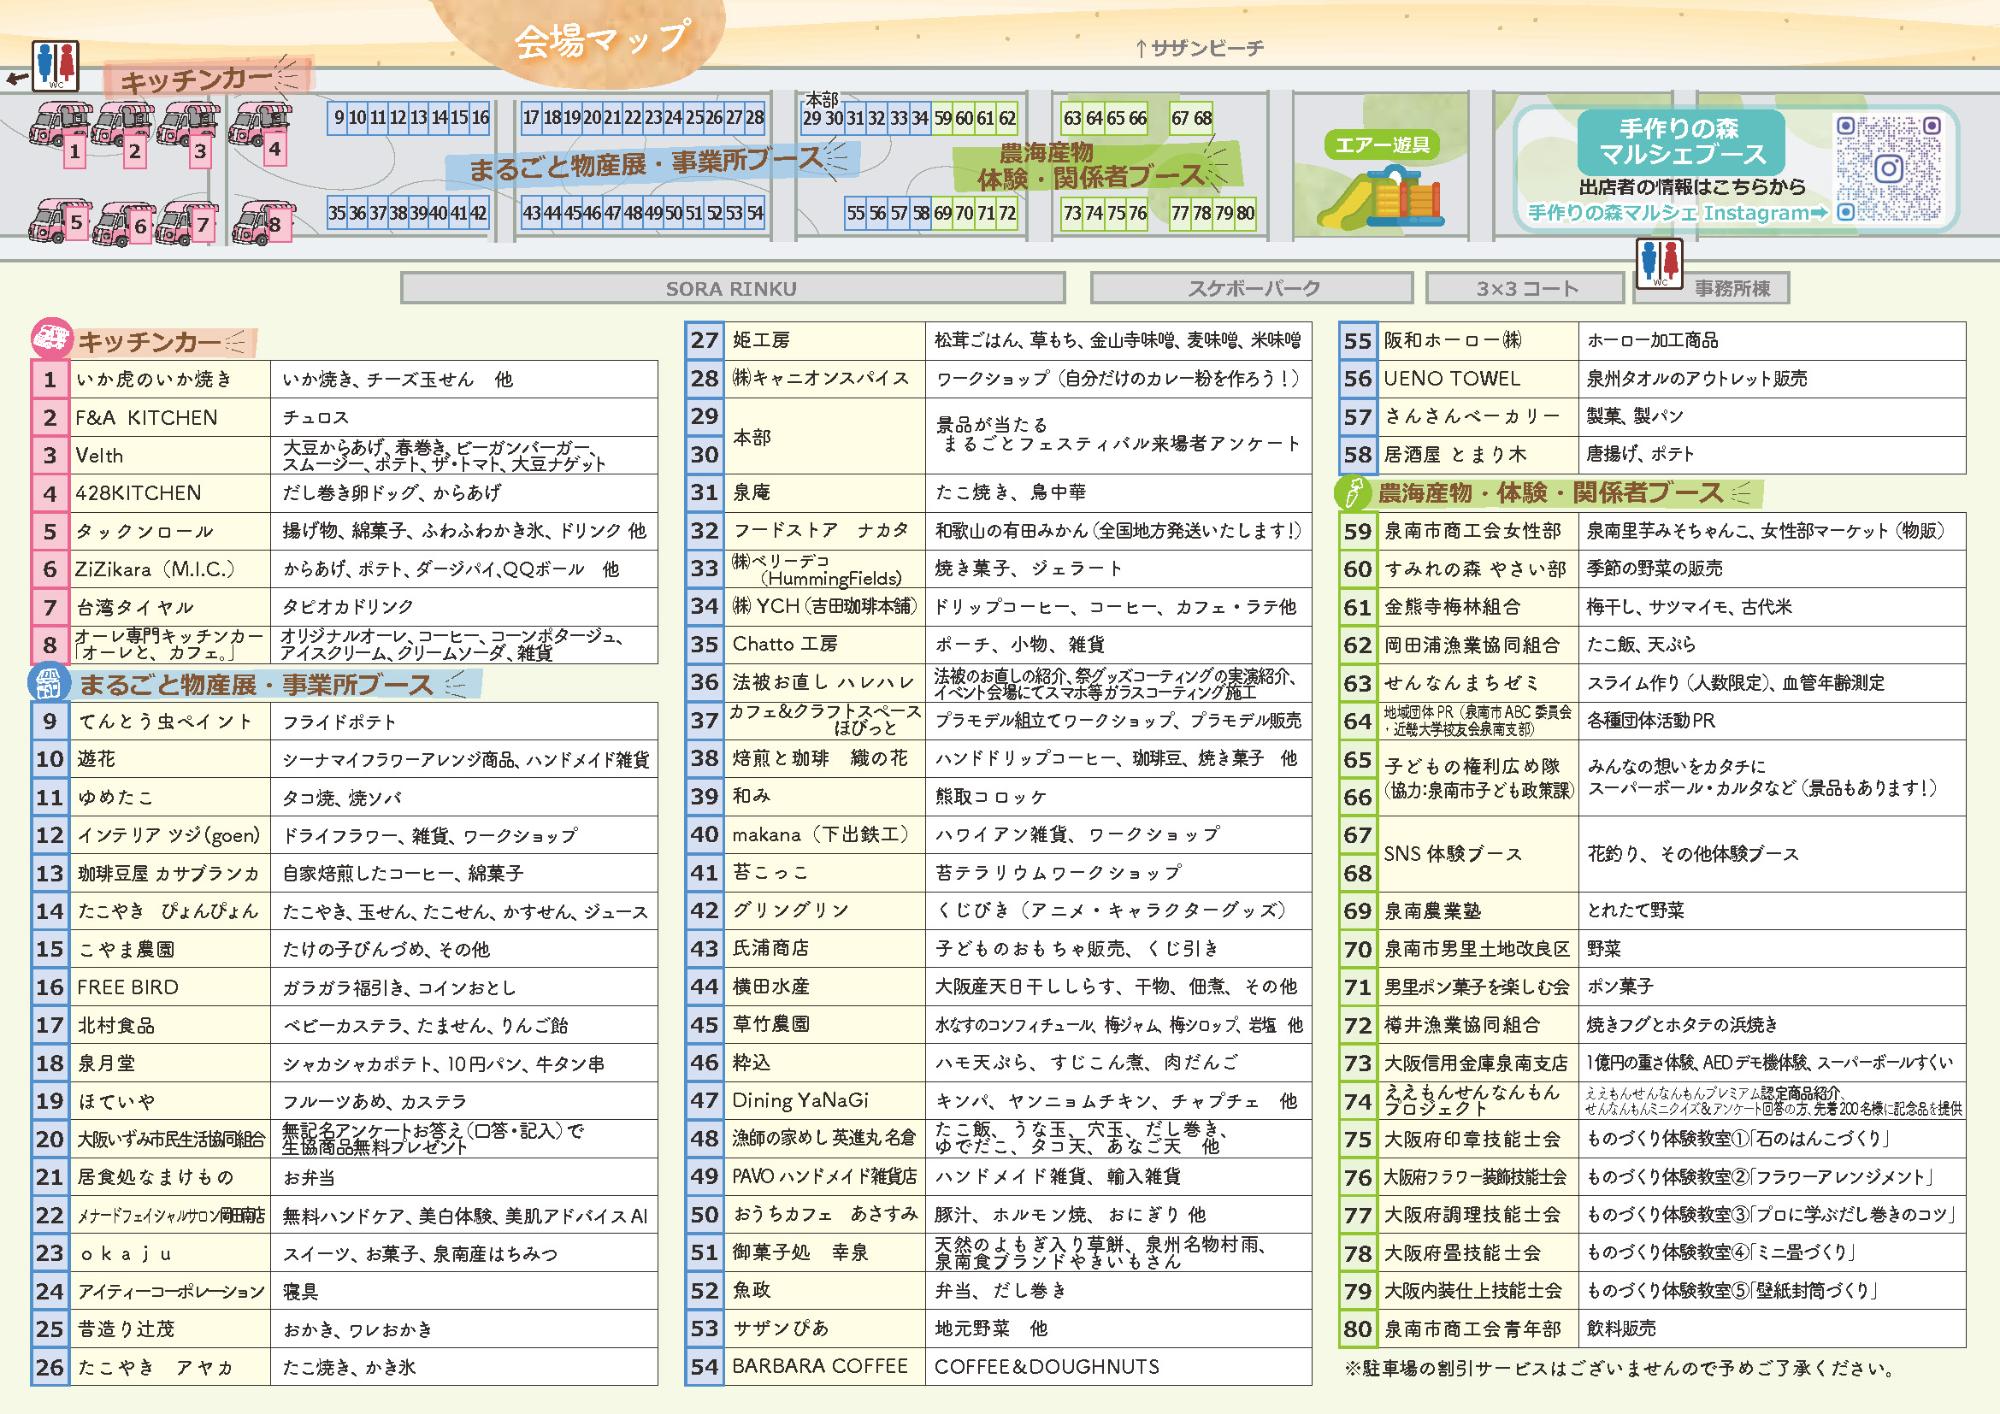Click the フードストア ナカタ entry
2000x1414 pixels.
(821, 530)
